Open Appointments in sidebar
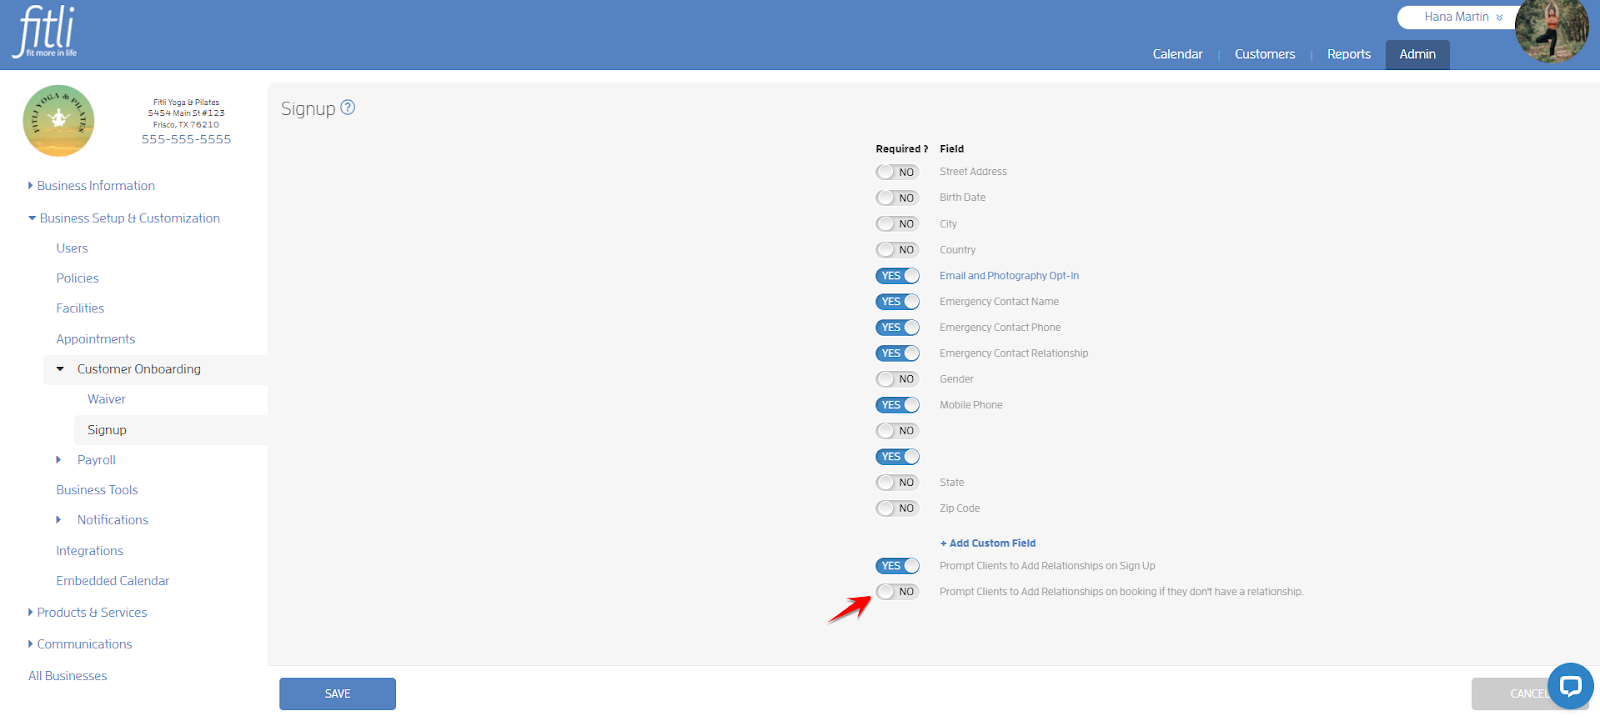The image size is (1600, 721). 95,339
